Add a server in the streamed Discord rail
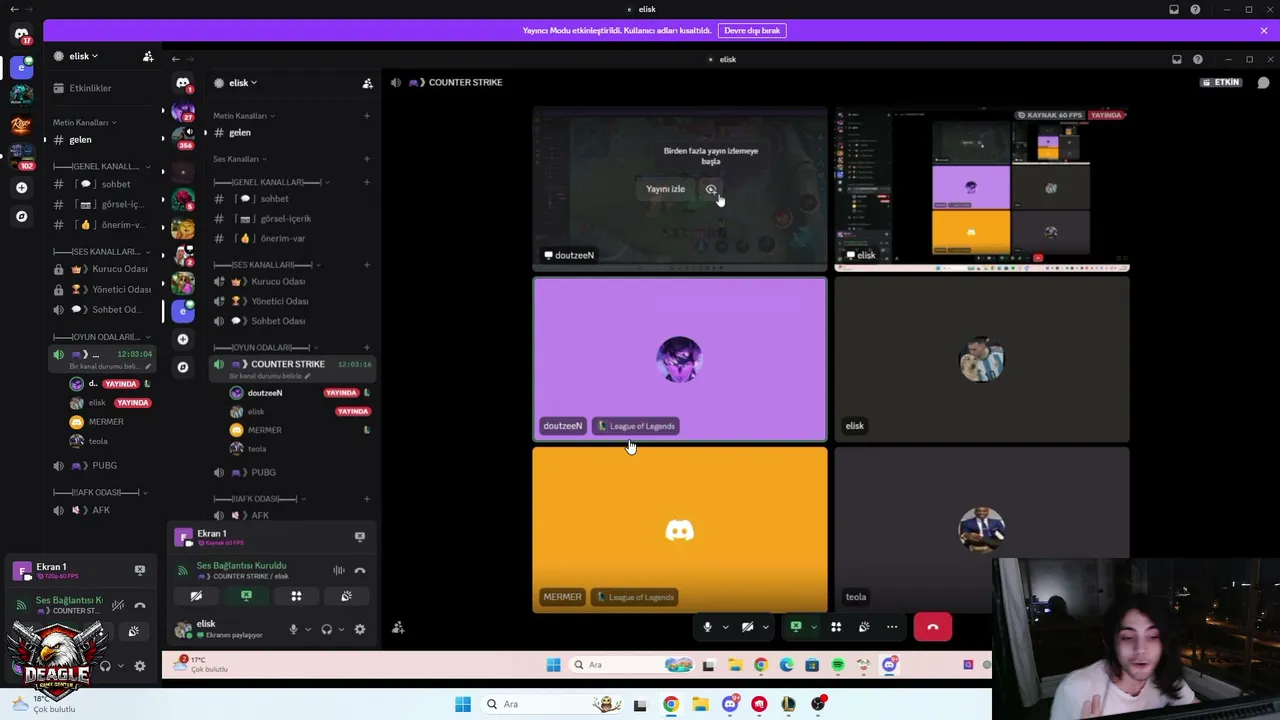The image size is (1280, 720). click(183, 339)
